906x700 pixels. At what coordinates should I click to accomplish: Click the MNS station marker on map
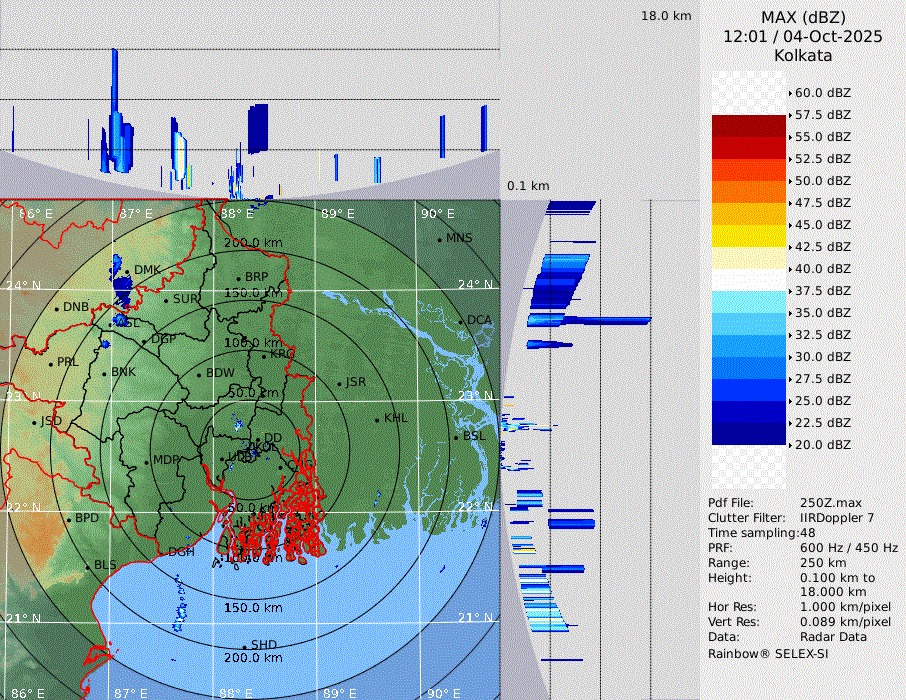coord(439,239)
